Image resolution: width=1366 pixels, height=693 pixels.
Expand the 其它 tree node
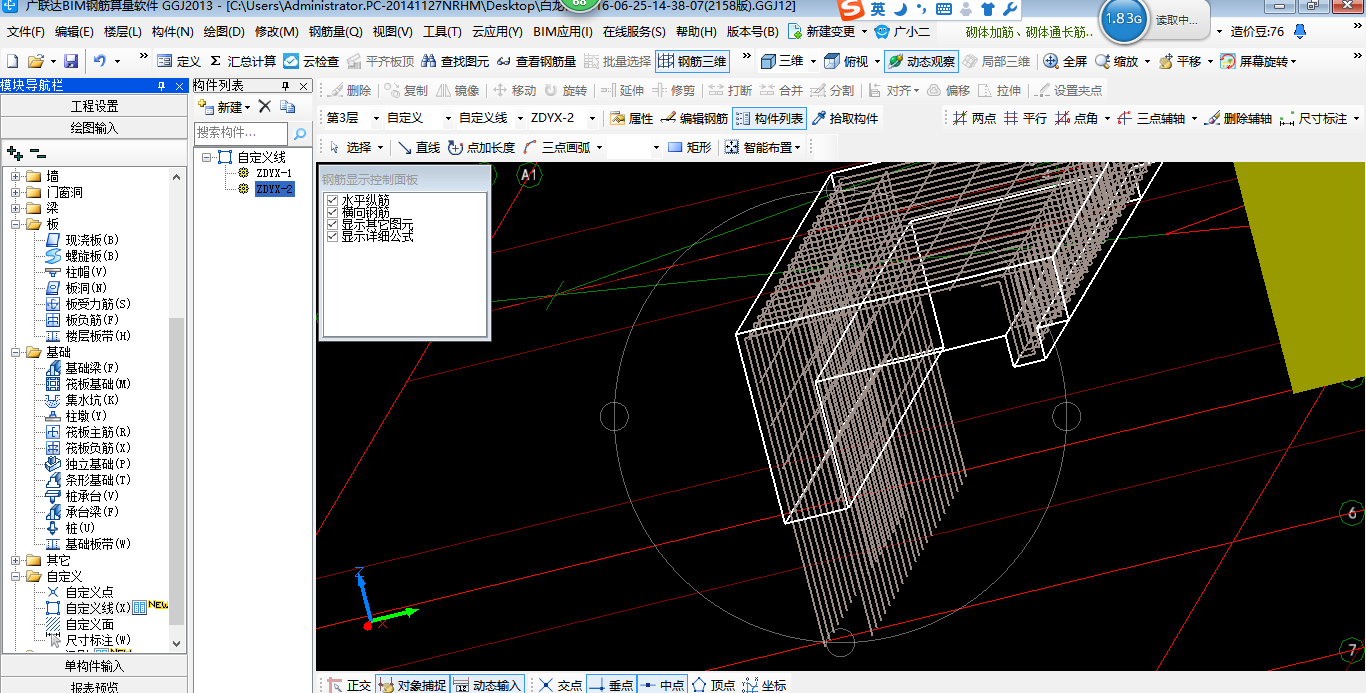point(17,560)
